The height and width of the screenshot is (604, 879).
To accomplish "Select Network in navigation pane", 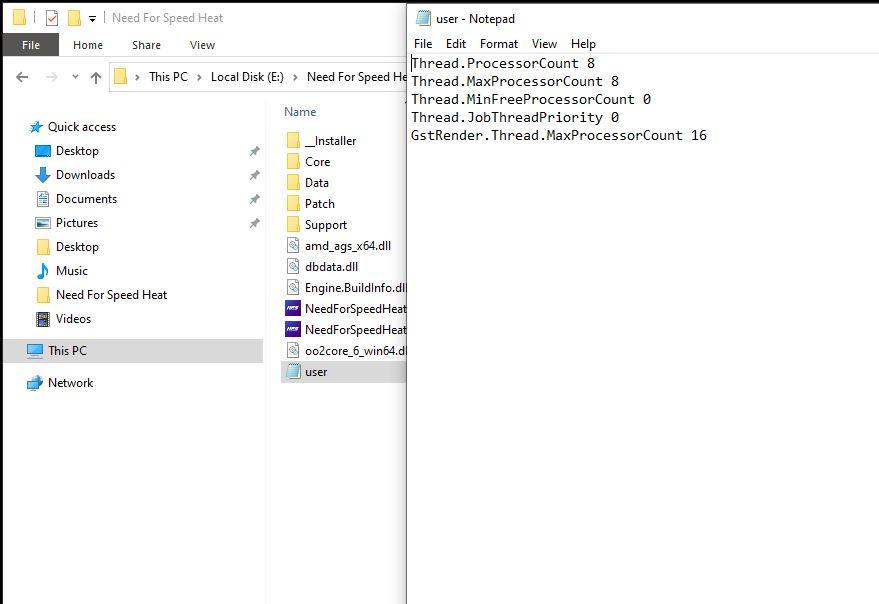I will tap(71, 382).
